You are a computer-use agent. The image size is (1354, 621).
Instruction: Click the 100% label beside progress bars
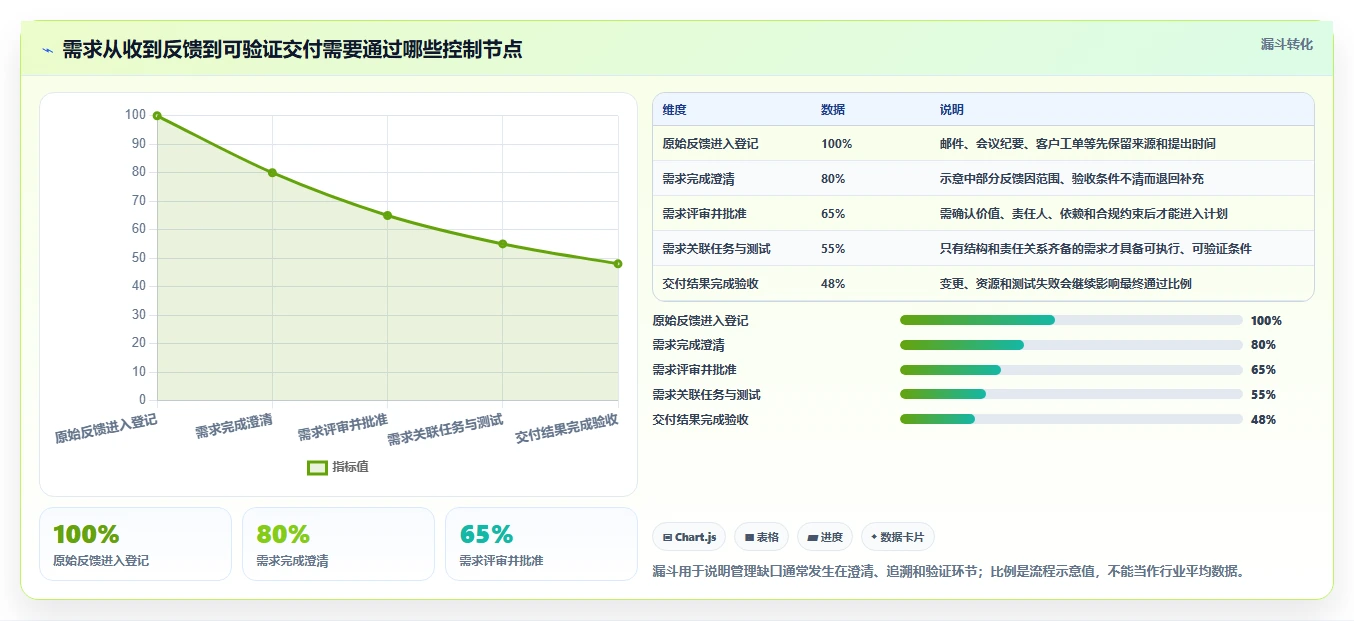click(x=1266, y=321)
